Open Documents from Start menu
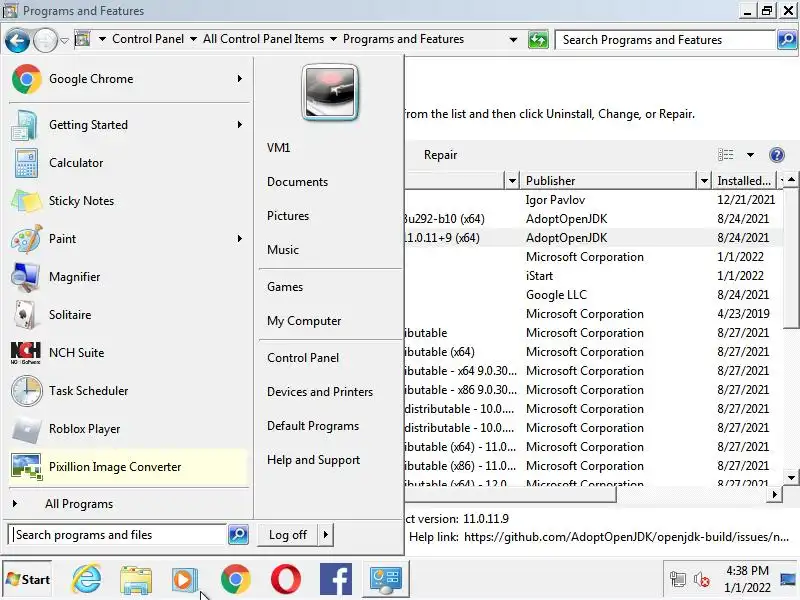The image size is (800, 600). click(297, 182)
